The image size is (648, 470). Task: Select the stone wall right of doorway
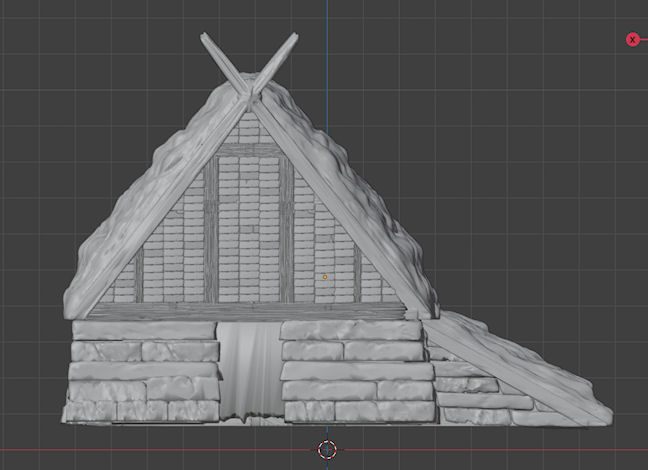click(x=355, y=372)
